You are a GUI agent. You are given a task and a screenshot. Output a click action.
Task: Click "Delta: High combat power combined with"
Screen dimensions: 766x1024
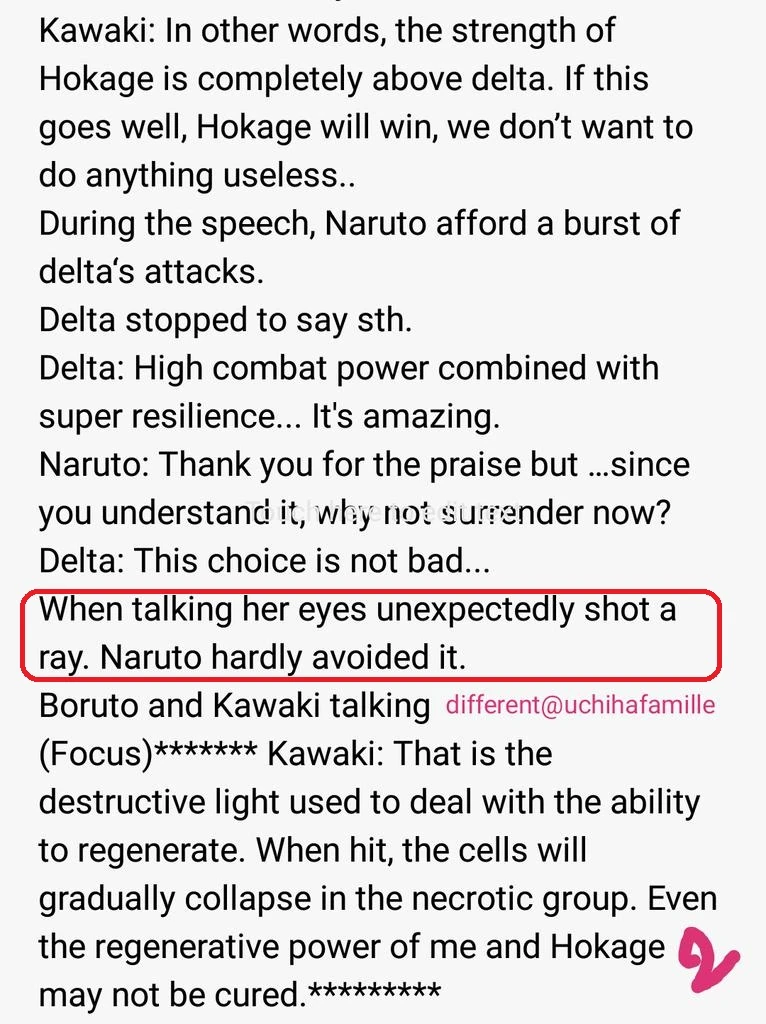coord(349,368)
